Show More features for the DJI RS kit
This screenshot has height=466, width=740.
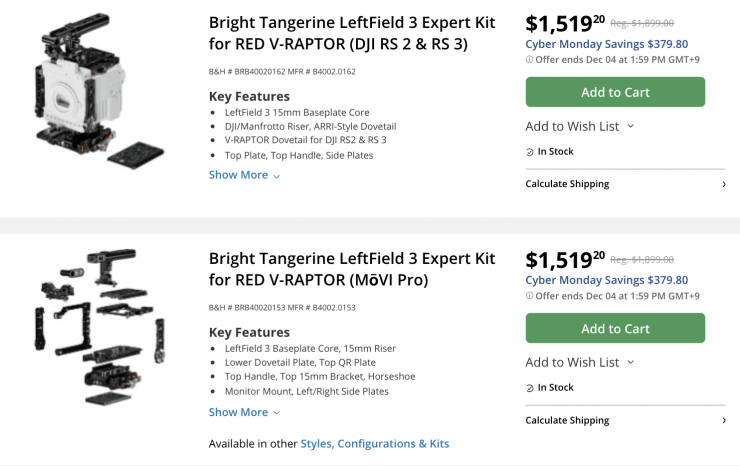244,175
